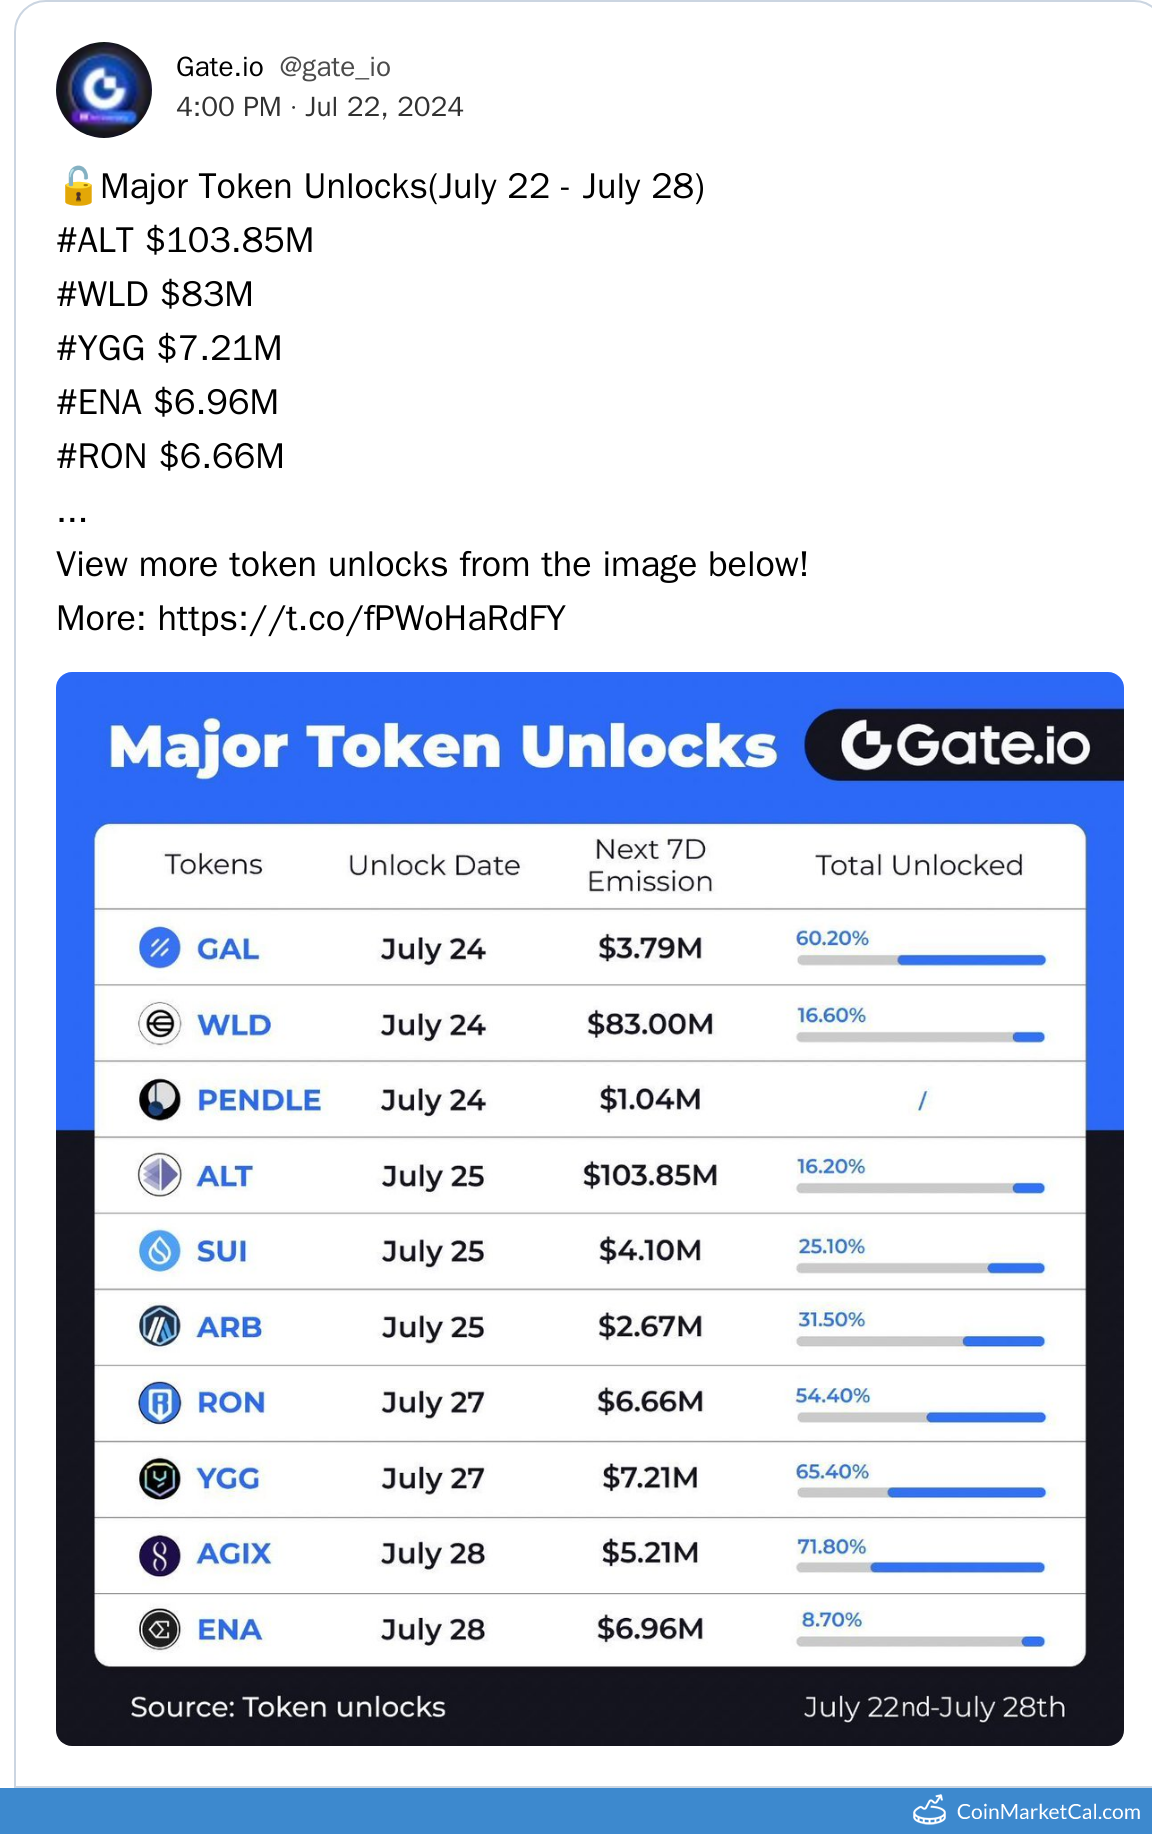
Task: Click the ALT token icon
Action: click(x=159, y=1175)
